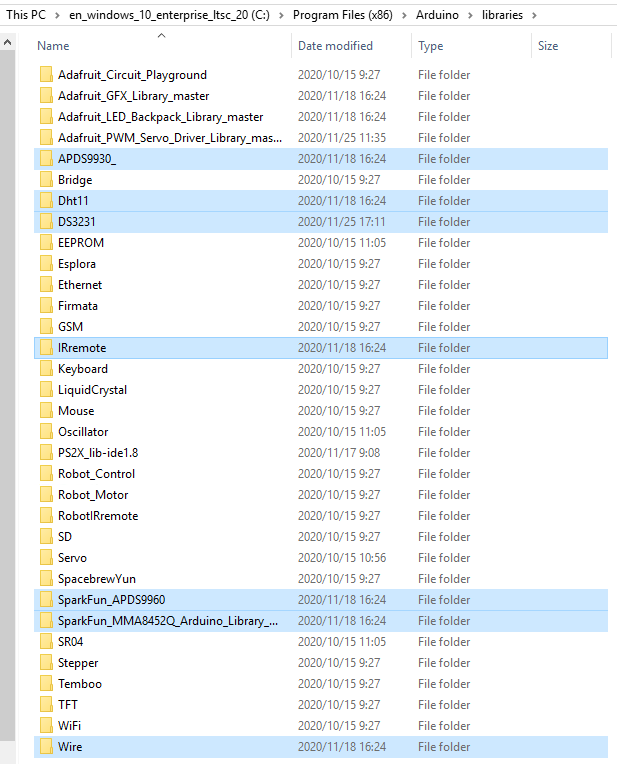The image size is (617, 764).
Task: Click the Adafruit_LED_Backpack_Library_master folder icon
Action: [46, 116]
